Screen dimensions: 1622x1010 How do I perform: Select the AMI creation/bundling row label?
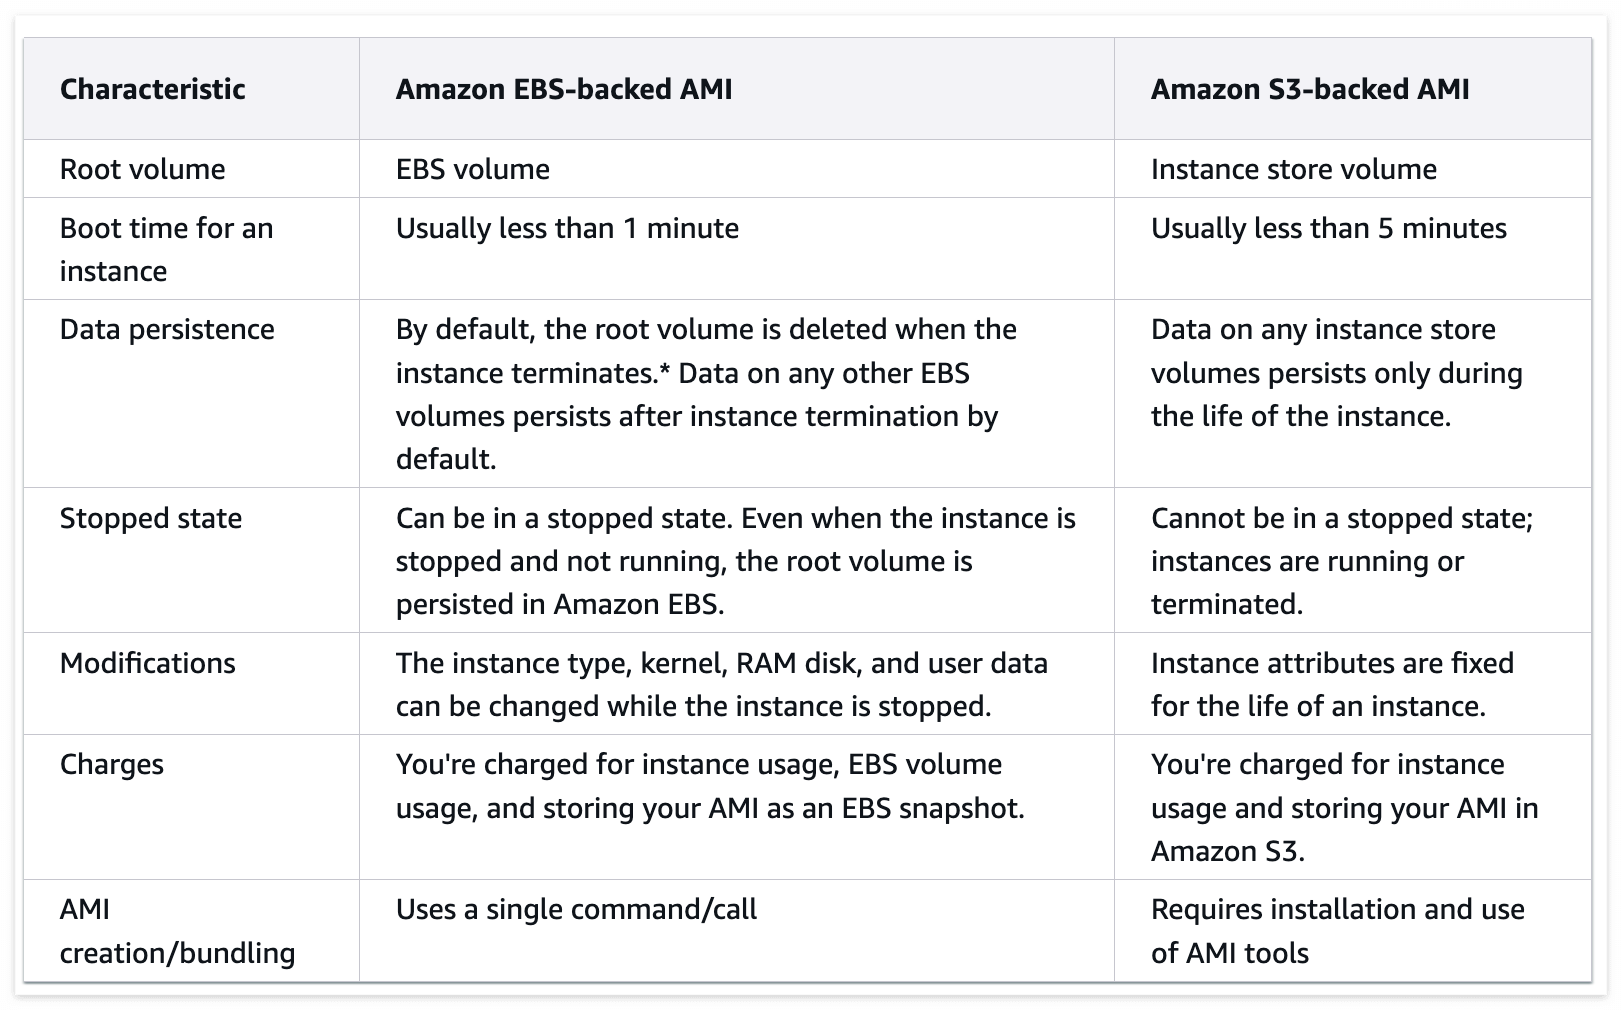(x=177, y=931)
